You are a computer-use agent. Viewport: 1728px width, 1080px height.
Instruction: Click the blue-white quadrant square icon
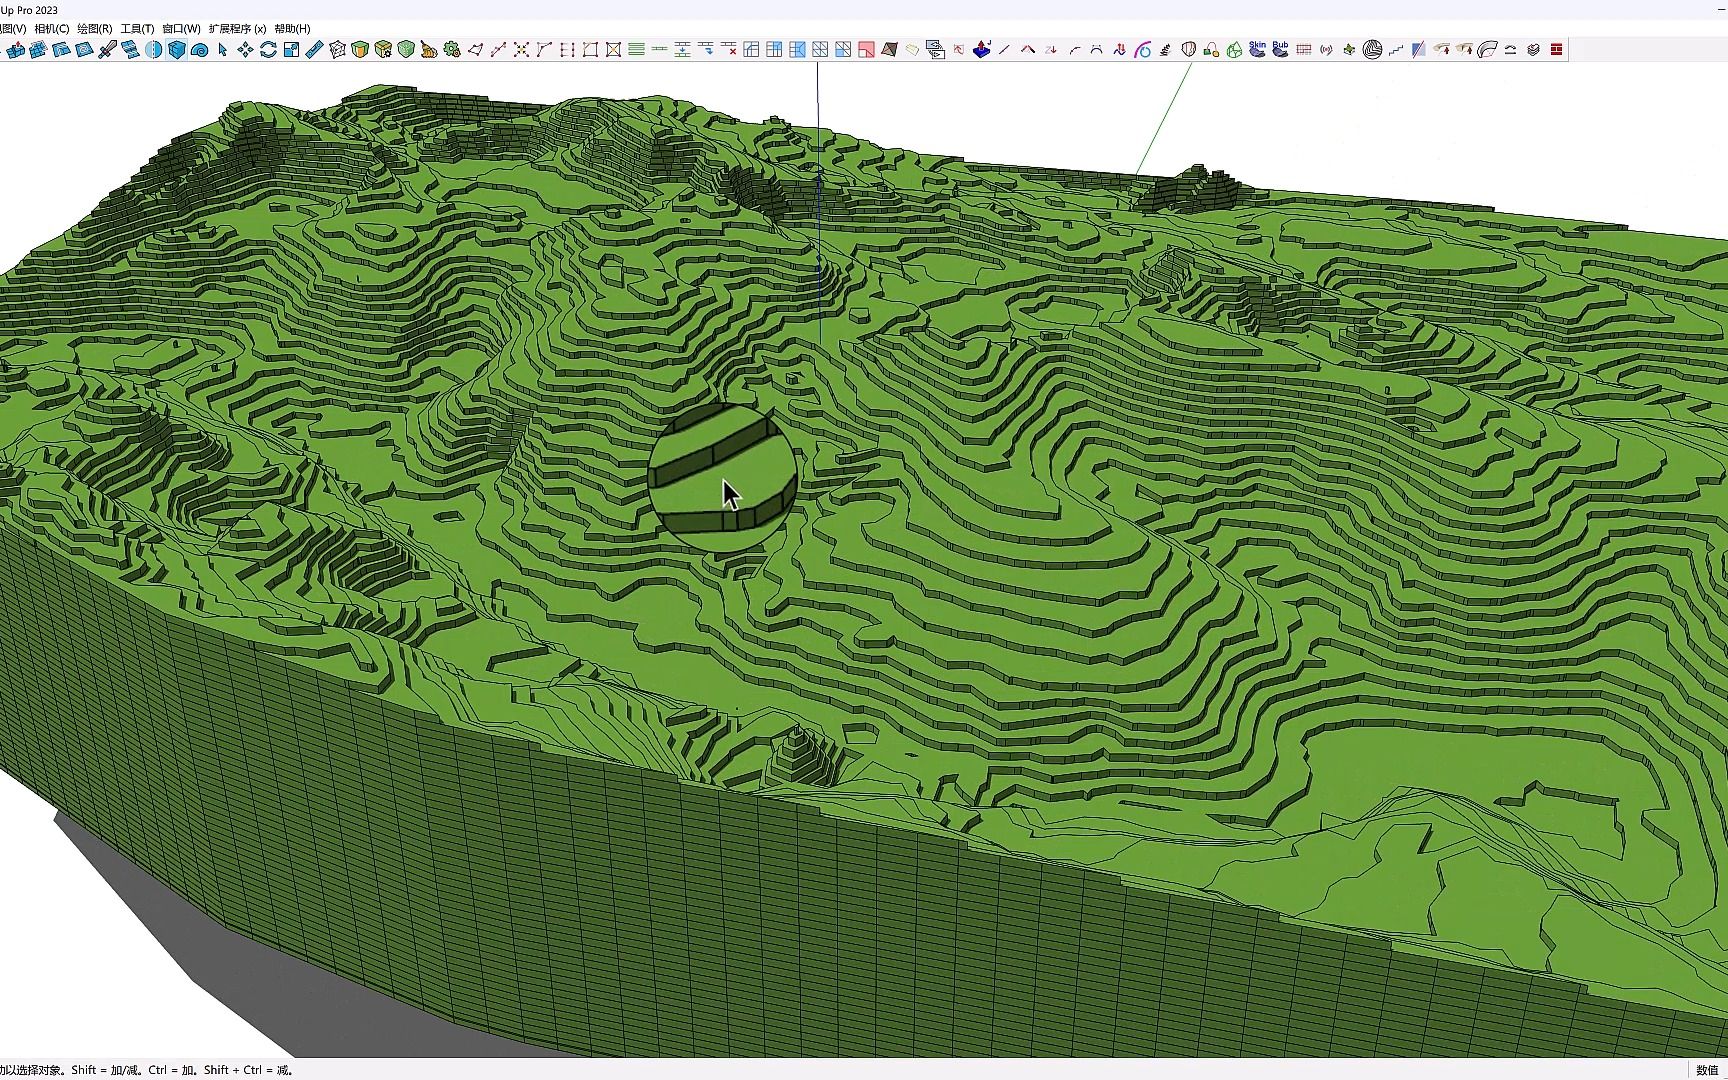click(291, 49)
